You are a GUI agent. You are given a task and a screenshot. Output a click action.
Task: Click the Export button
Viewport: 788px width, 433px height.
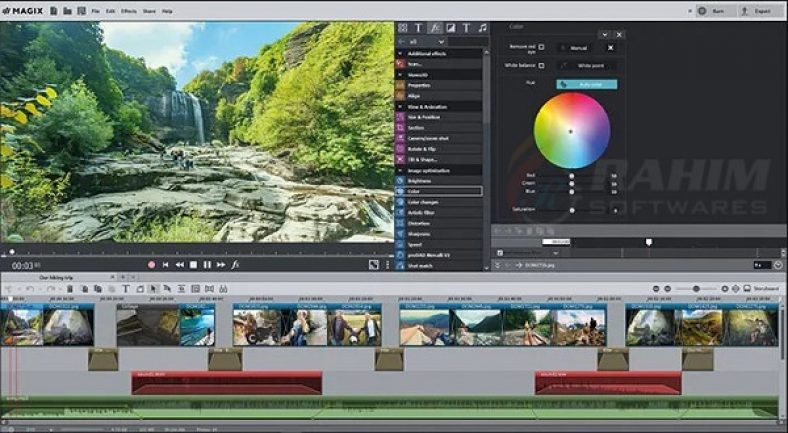761,11
